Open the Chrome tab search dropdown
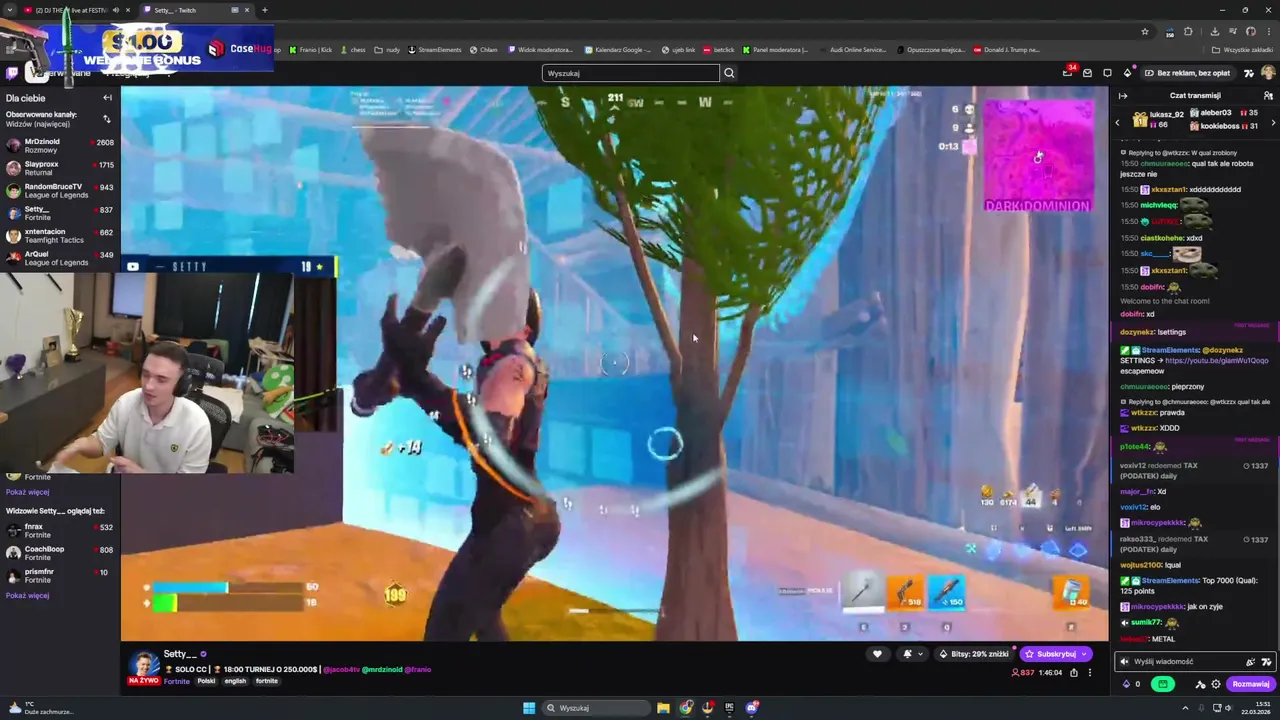 (x=10, y=10)
